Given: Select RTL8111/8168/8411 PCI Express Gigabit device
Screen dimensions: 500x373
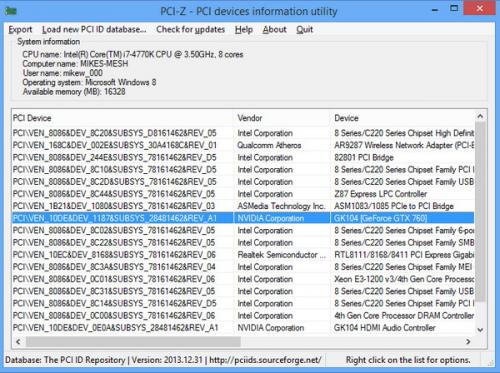Looking at the screenshot, I should (x=404, y=255).
